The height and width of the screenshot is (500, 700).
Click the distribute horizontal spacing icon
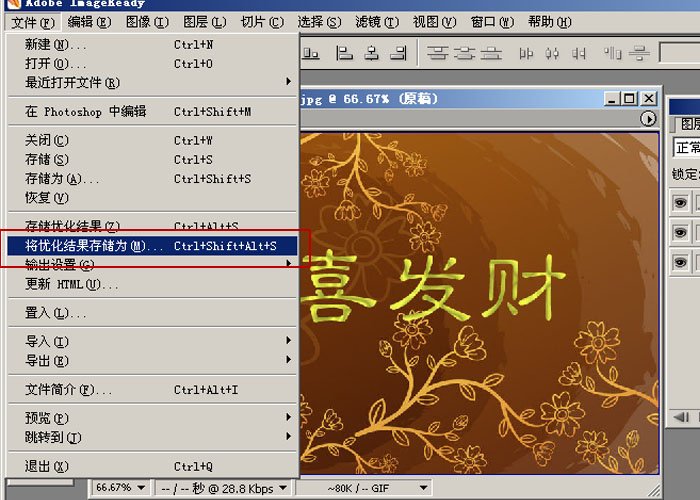click(x=612, y=54)
